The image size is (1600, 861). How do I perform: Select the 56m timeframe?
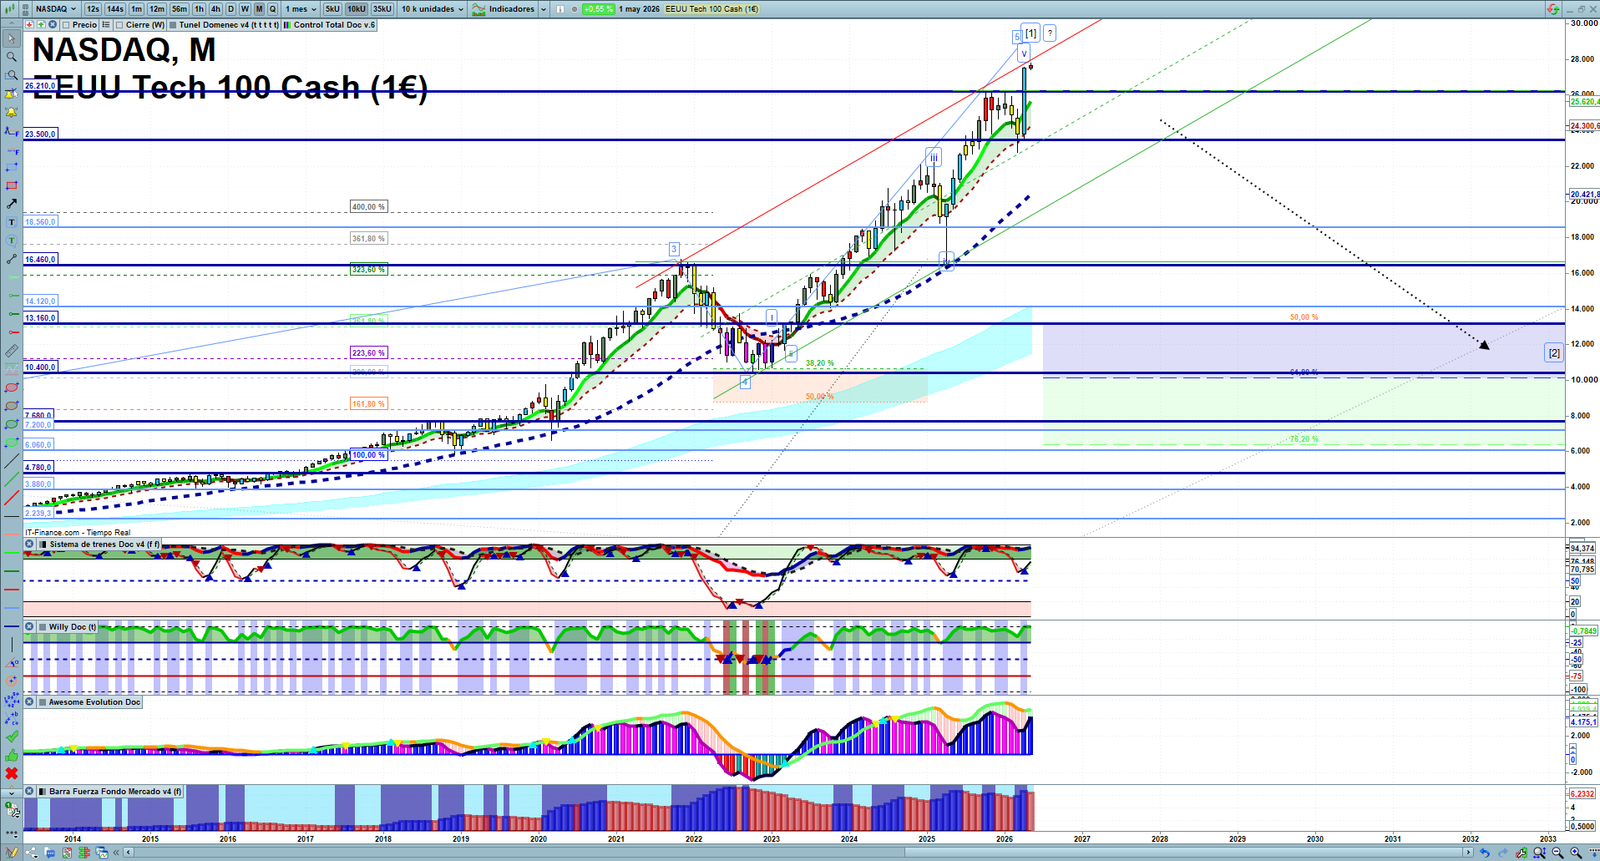point(179,9)
